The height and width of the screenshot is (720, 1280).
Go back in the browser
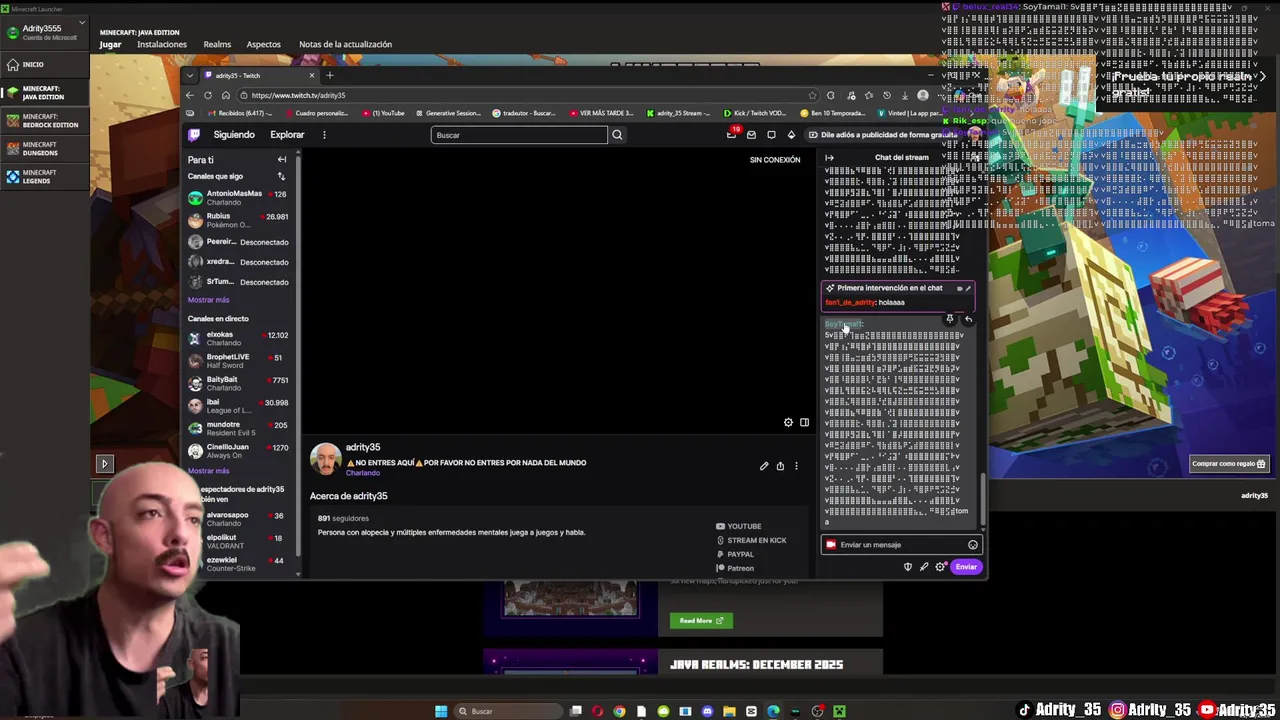[x=190, y=95]
